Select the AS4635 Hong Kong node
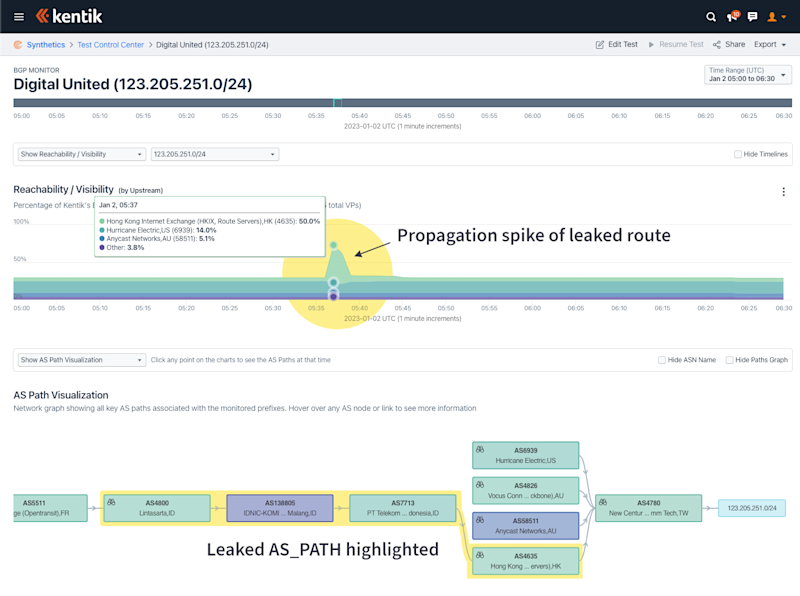The image size is (800, 596). [526, 561]
